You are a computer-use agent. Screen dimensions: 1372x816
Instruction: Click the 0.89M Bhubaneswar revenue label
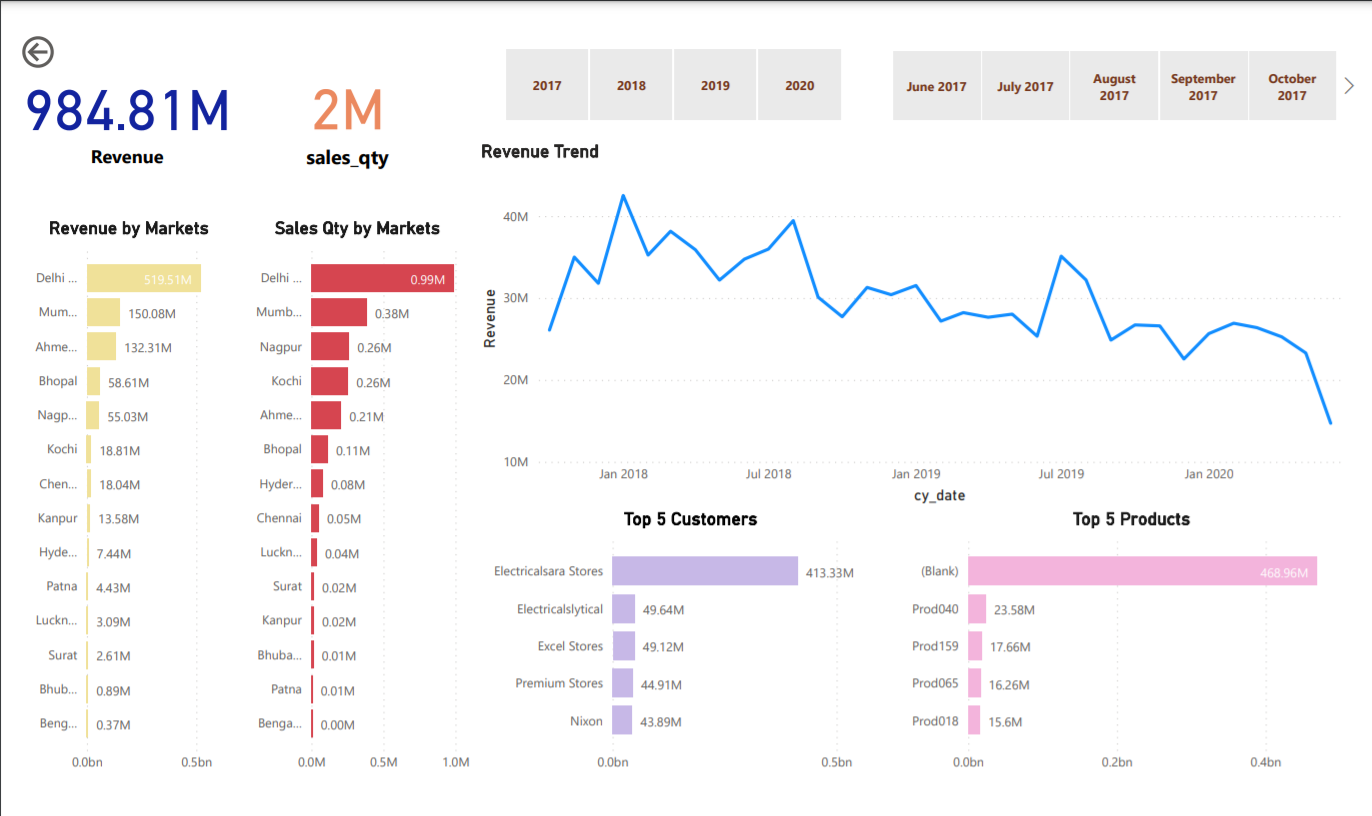pos(114,690)
